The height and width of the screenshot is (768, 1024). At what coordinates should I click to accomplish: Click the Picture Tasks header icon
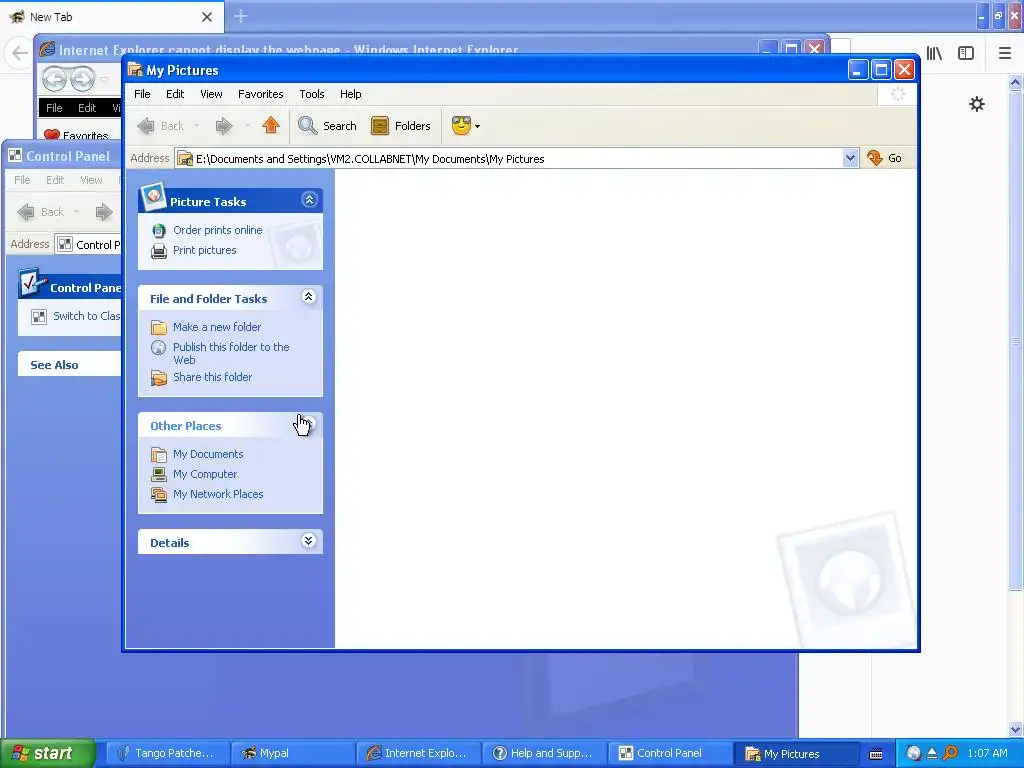[153, 196]
